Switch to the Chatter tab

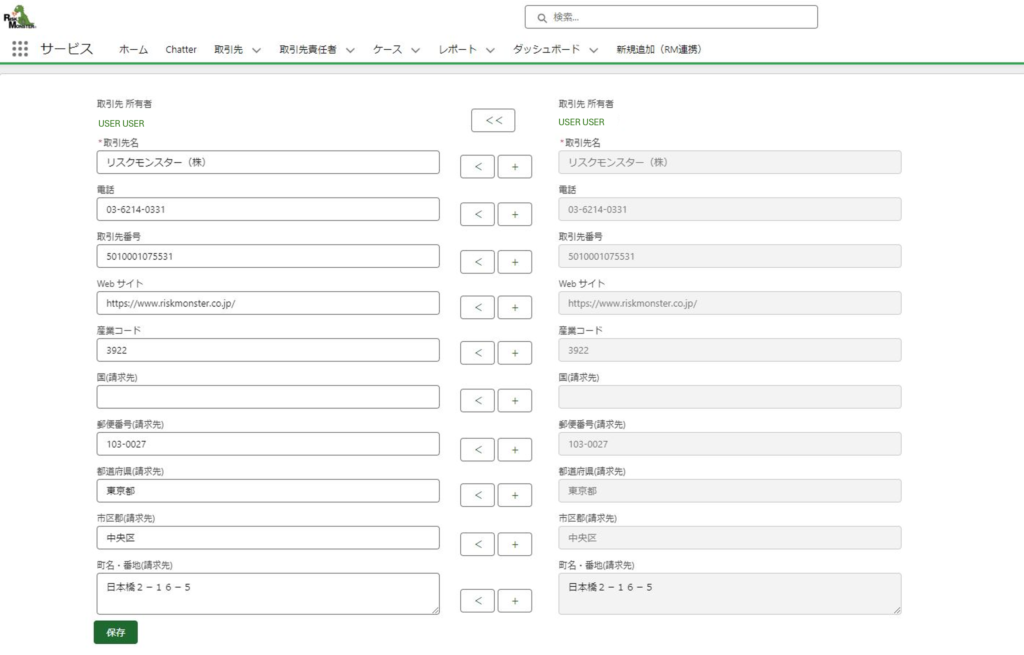[x=181, y=50]
